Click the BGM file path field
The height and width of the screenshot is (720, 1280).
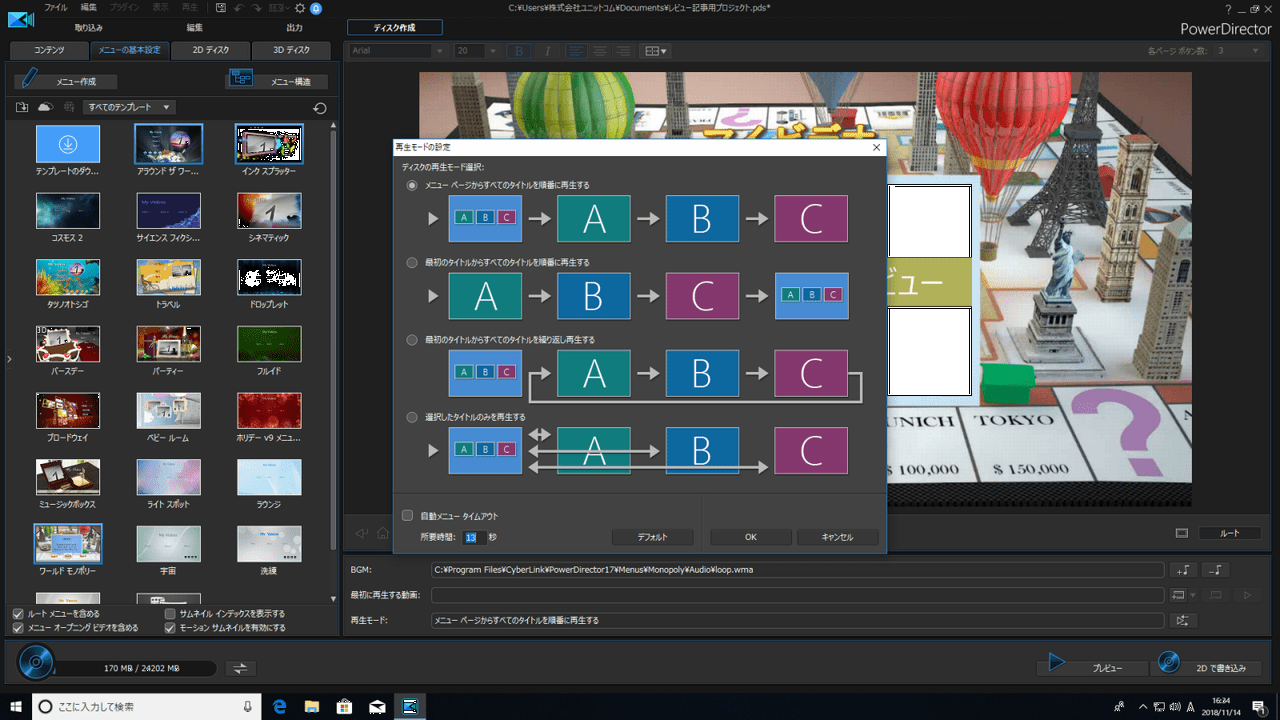pos(798,570)
